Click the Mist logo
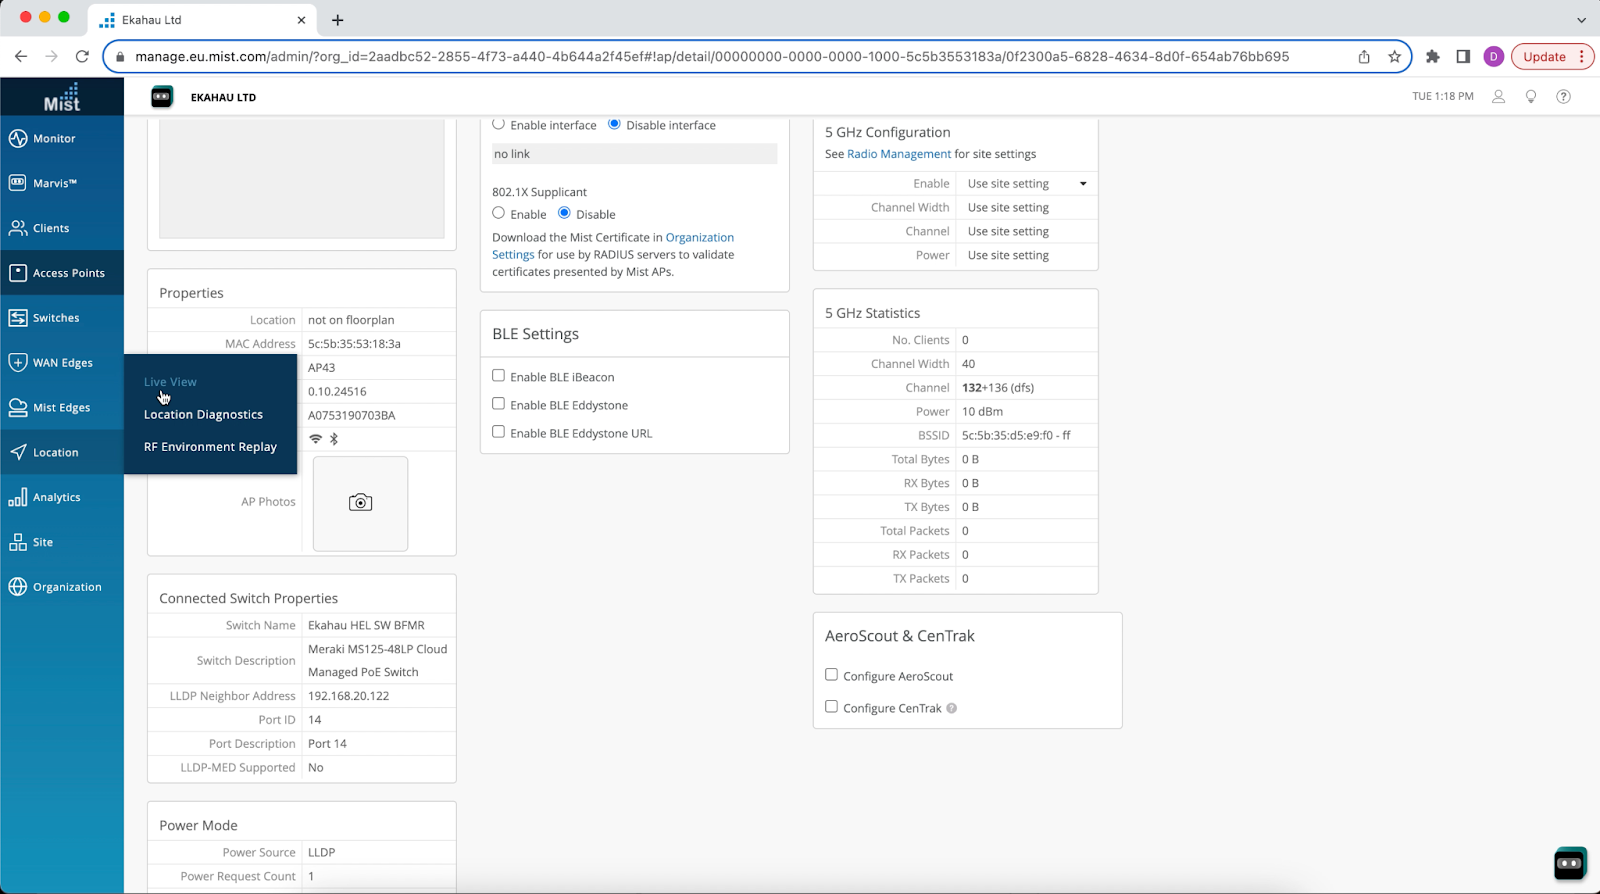1600x894 pixels. coord(62,98)
